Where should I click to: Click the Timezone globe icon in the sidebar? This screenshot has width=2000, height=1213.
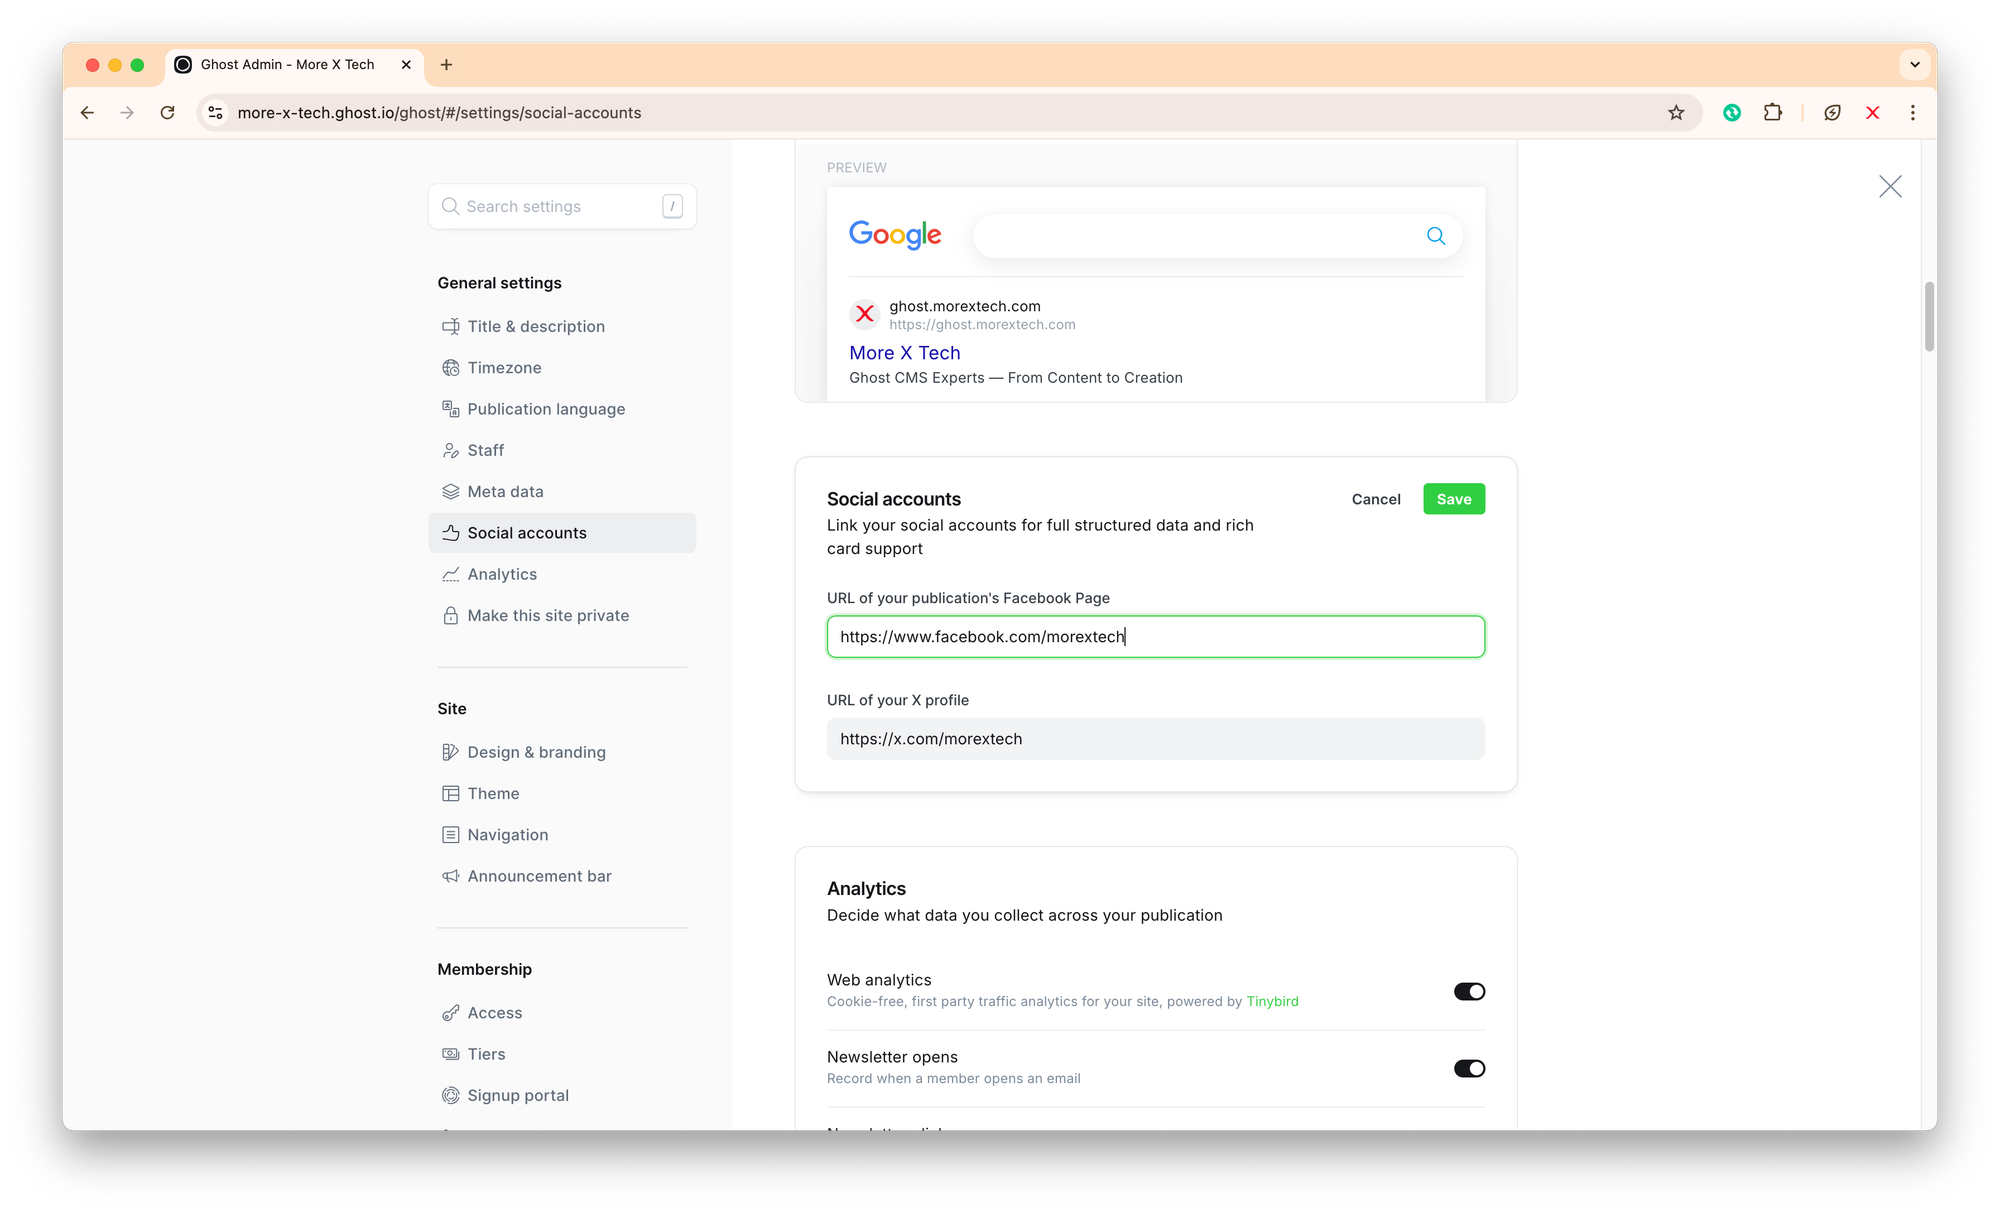(x=451, y=368)
